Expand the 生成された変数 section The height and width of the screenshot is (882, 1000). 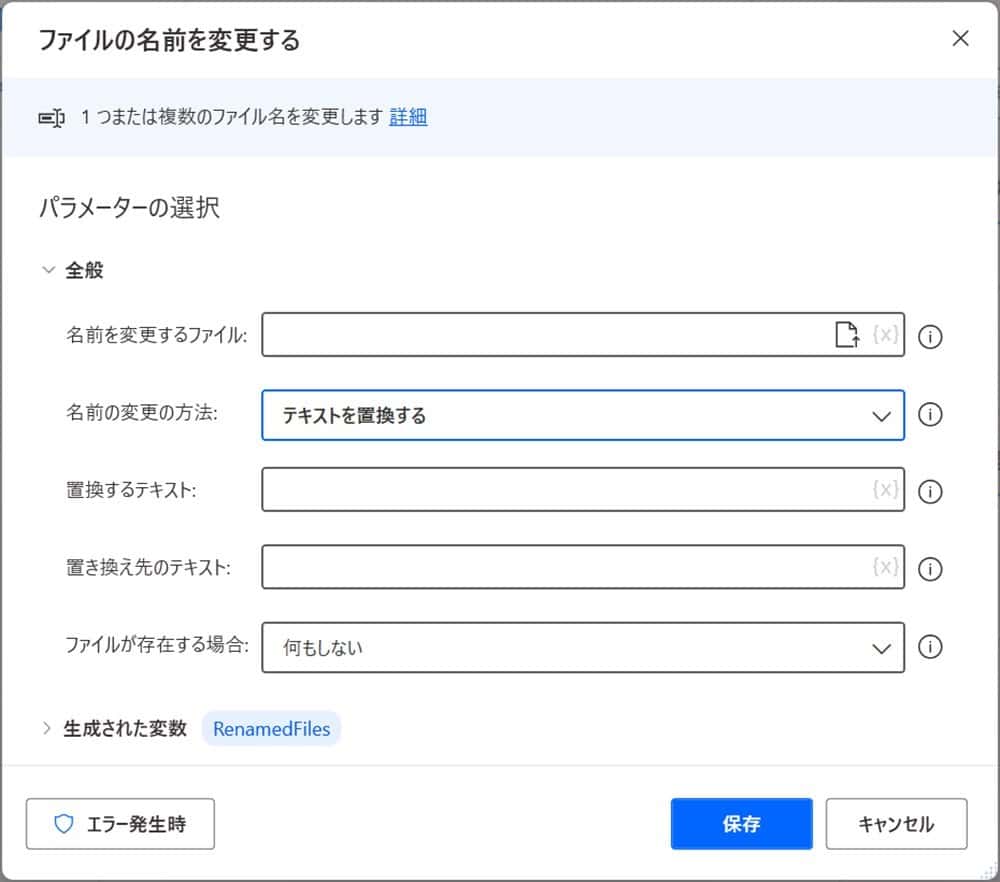(45, 729)
